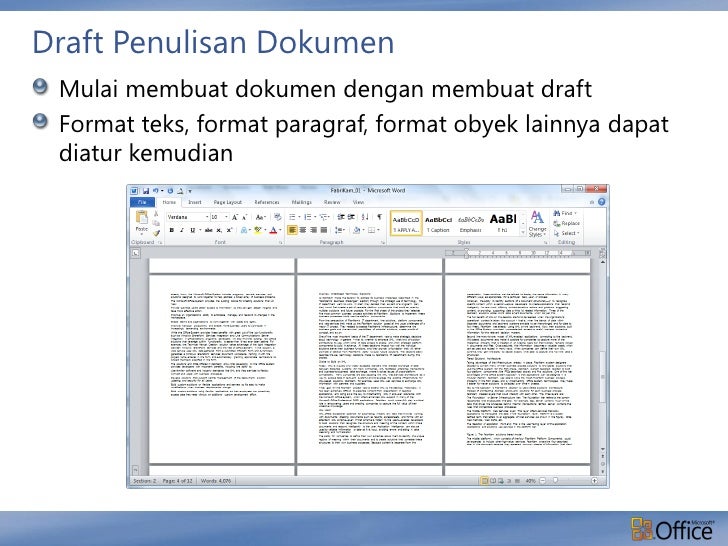Screen dimensions: 728x546
Task: Apply the AaBl heading style
Action: pyautogui.click(x=503, y=223)
